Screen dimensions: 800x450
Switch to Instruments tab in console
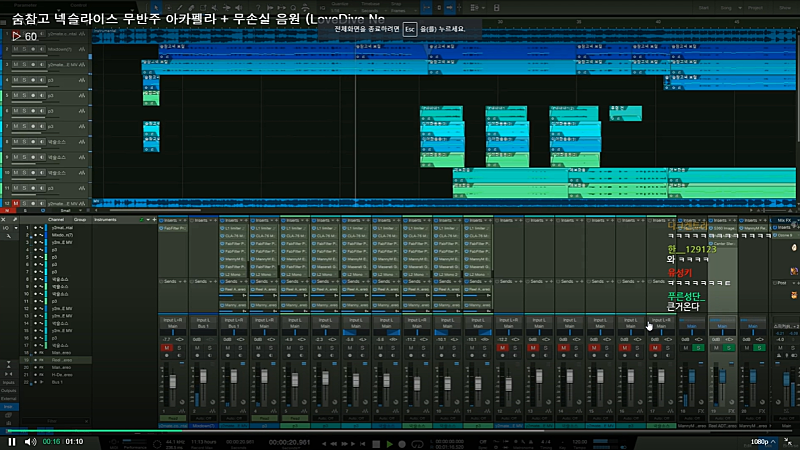[106, 218]
